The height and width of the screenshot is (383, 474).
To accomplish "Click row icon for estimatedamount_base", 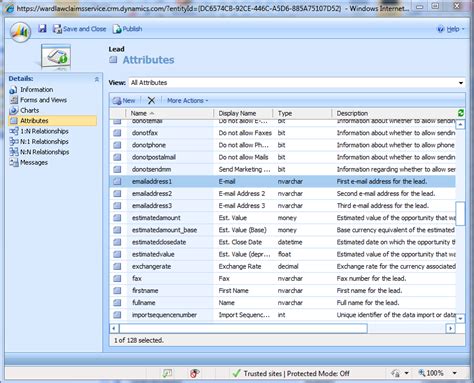I will (x=117, y=230).
